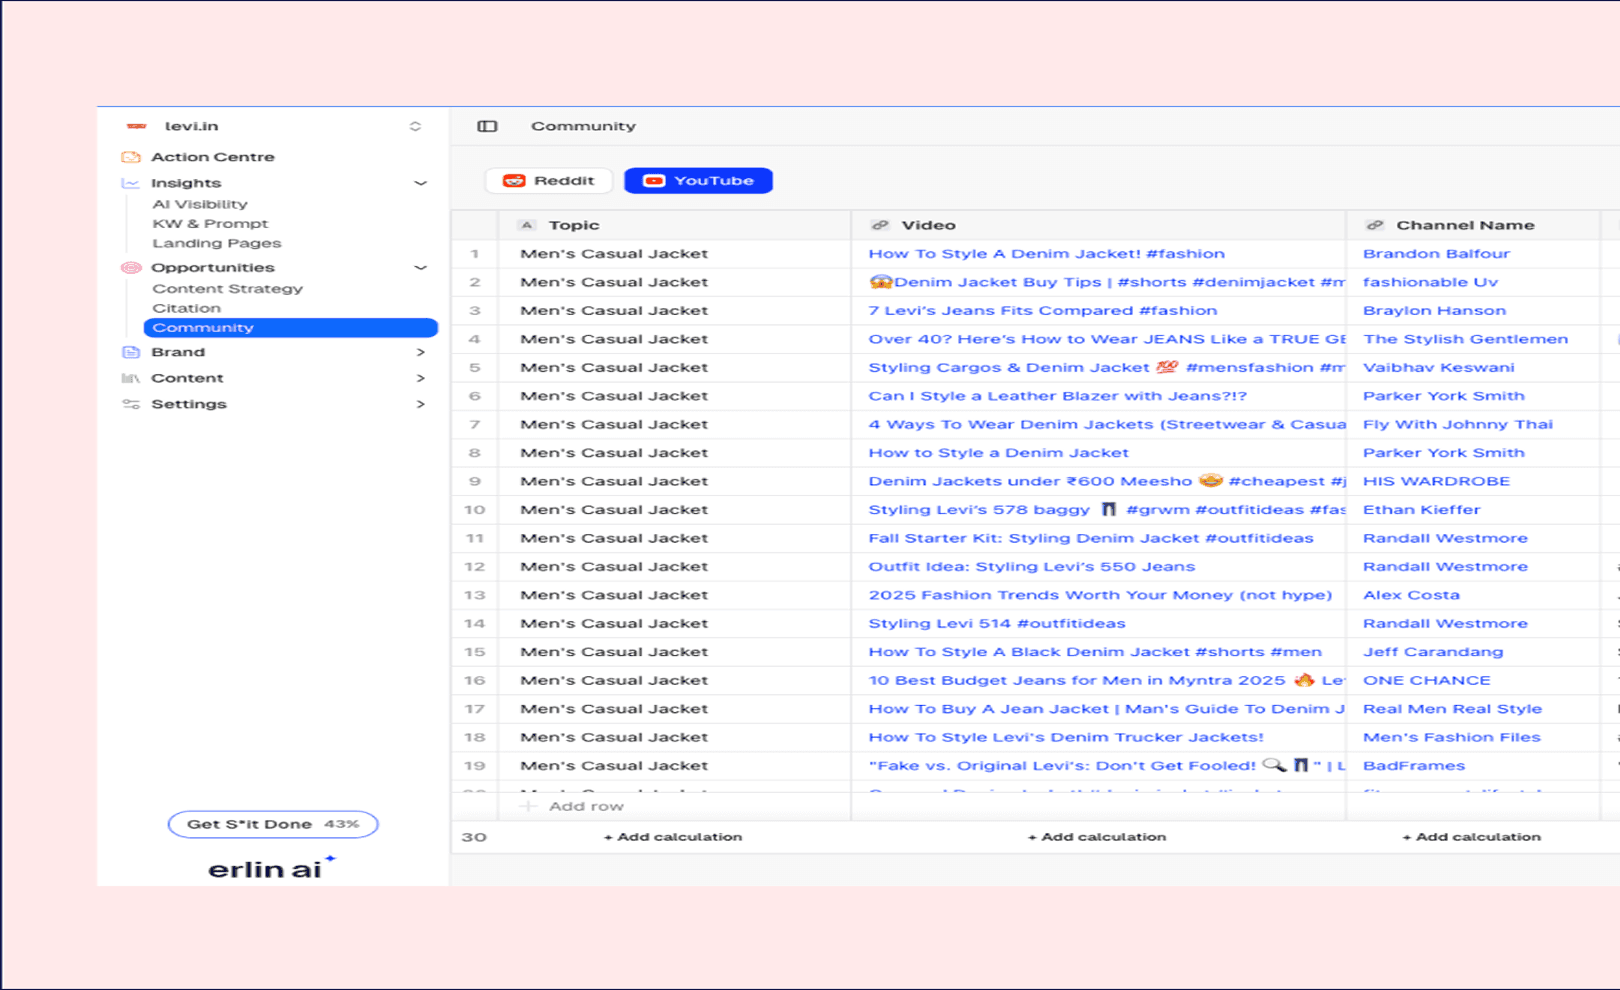The image size is (1620, 990).
Task: Click the Opportunities target icon
Action: [131, 267]
